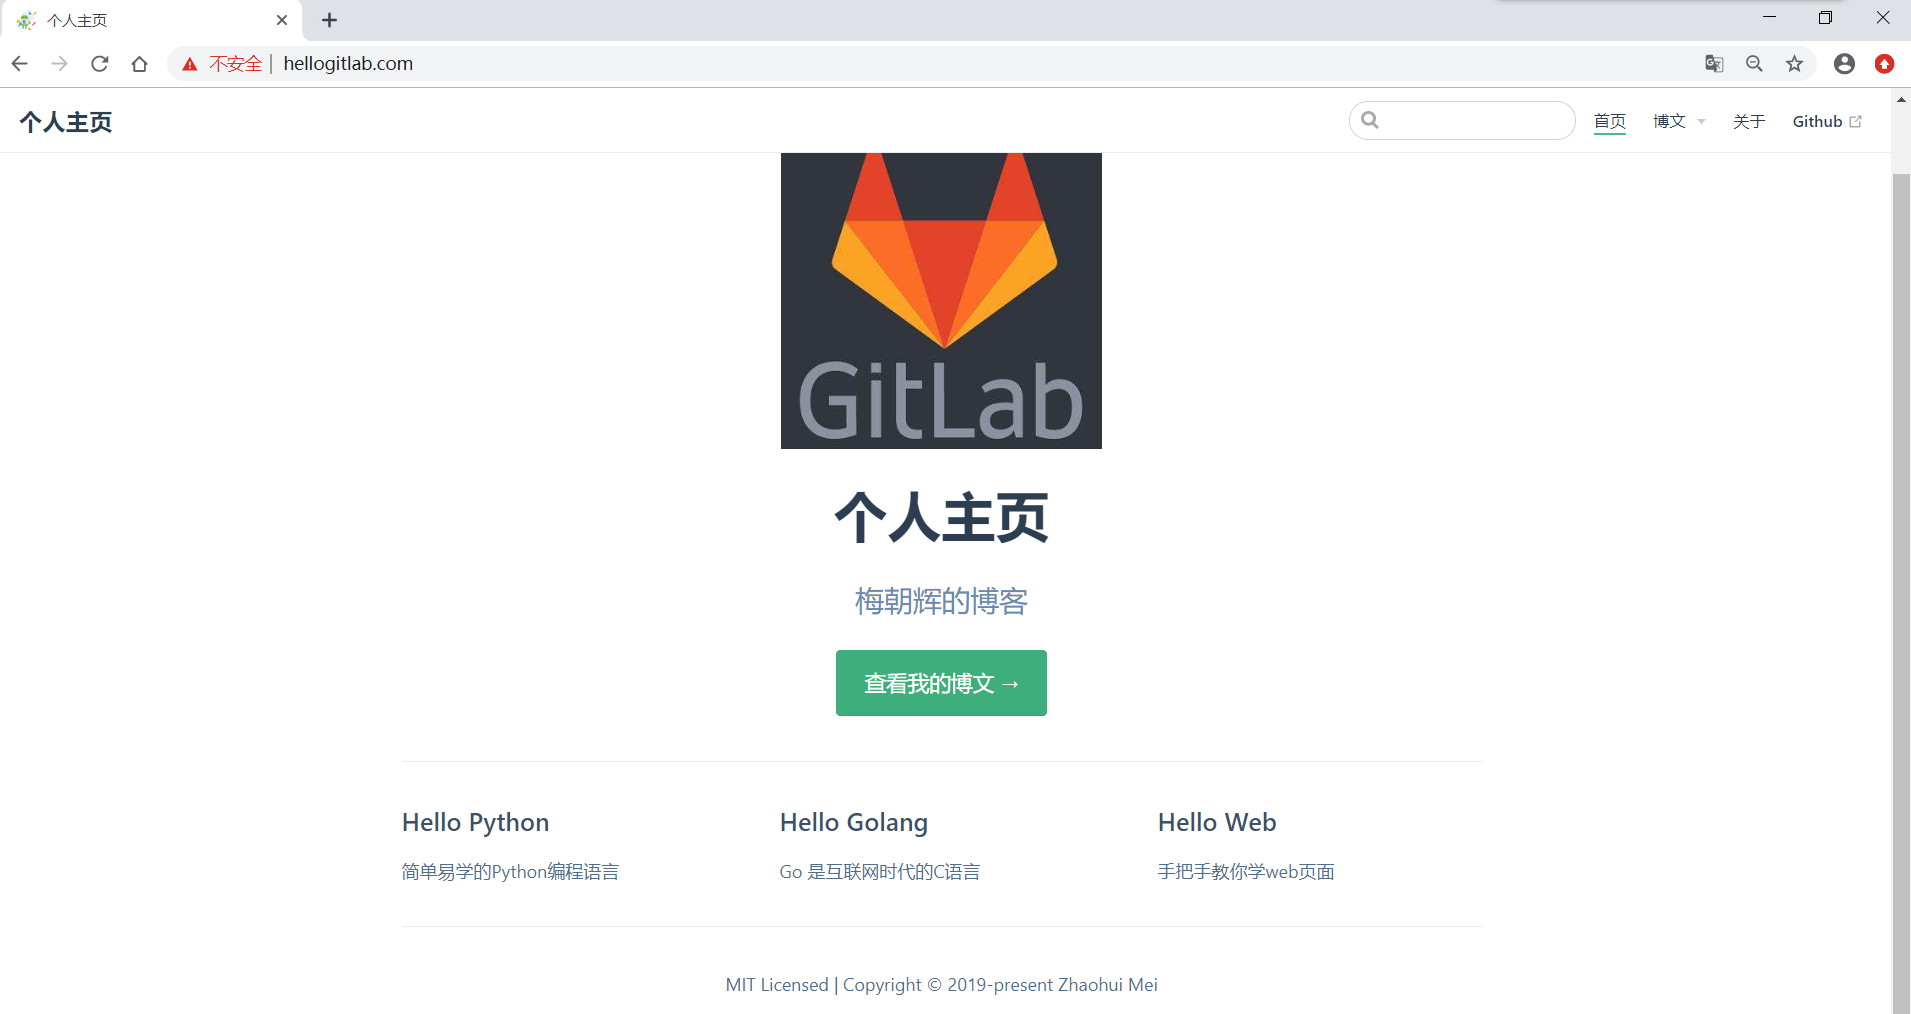The height and width of the screenshot is (1014, 1911).
Task: Click the 个人主页 site title in navbar
Action: point(66,122)
